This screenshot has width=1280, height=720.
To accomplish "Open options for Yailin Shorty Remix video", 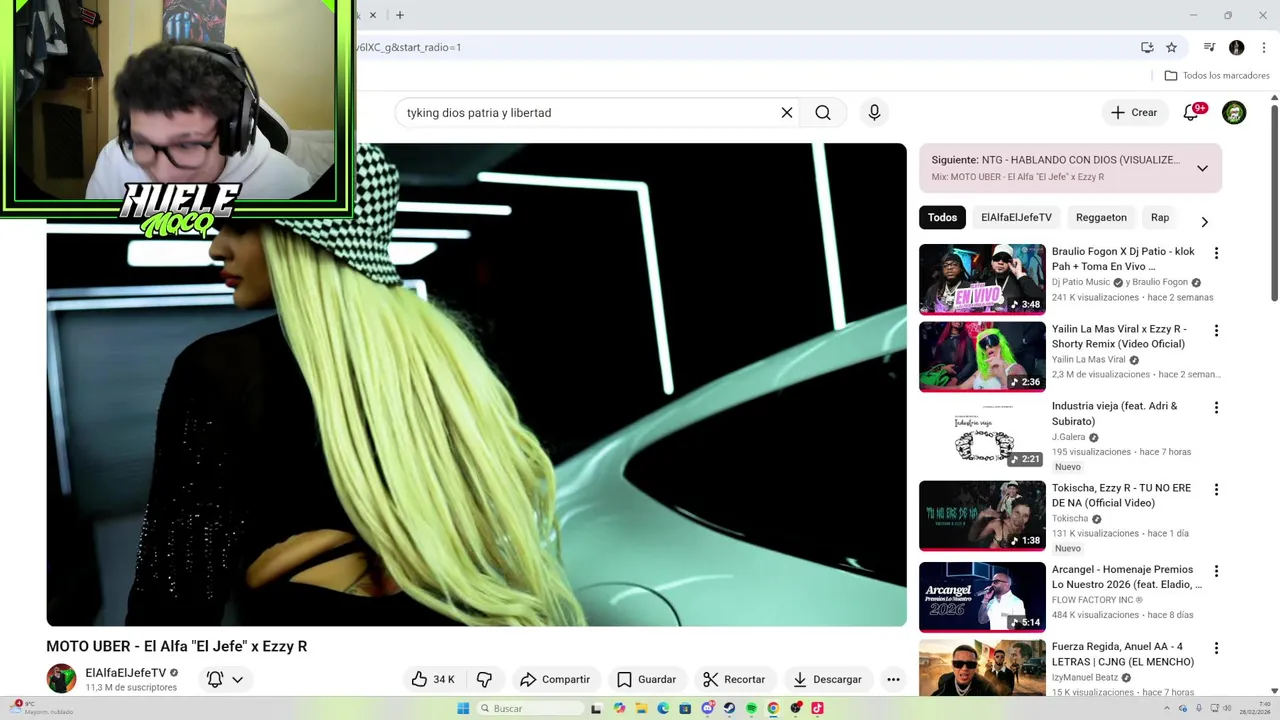I will [x=1216, y=330].
